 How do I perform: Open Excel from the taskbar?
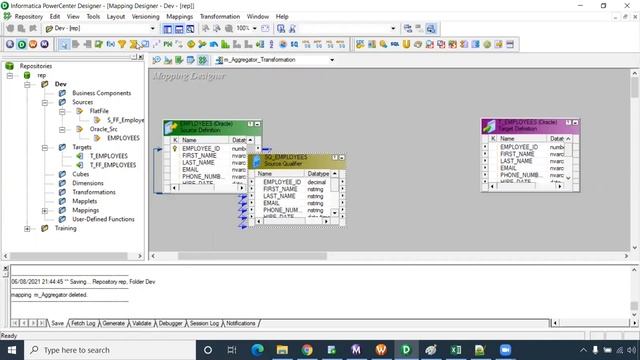456,350
